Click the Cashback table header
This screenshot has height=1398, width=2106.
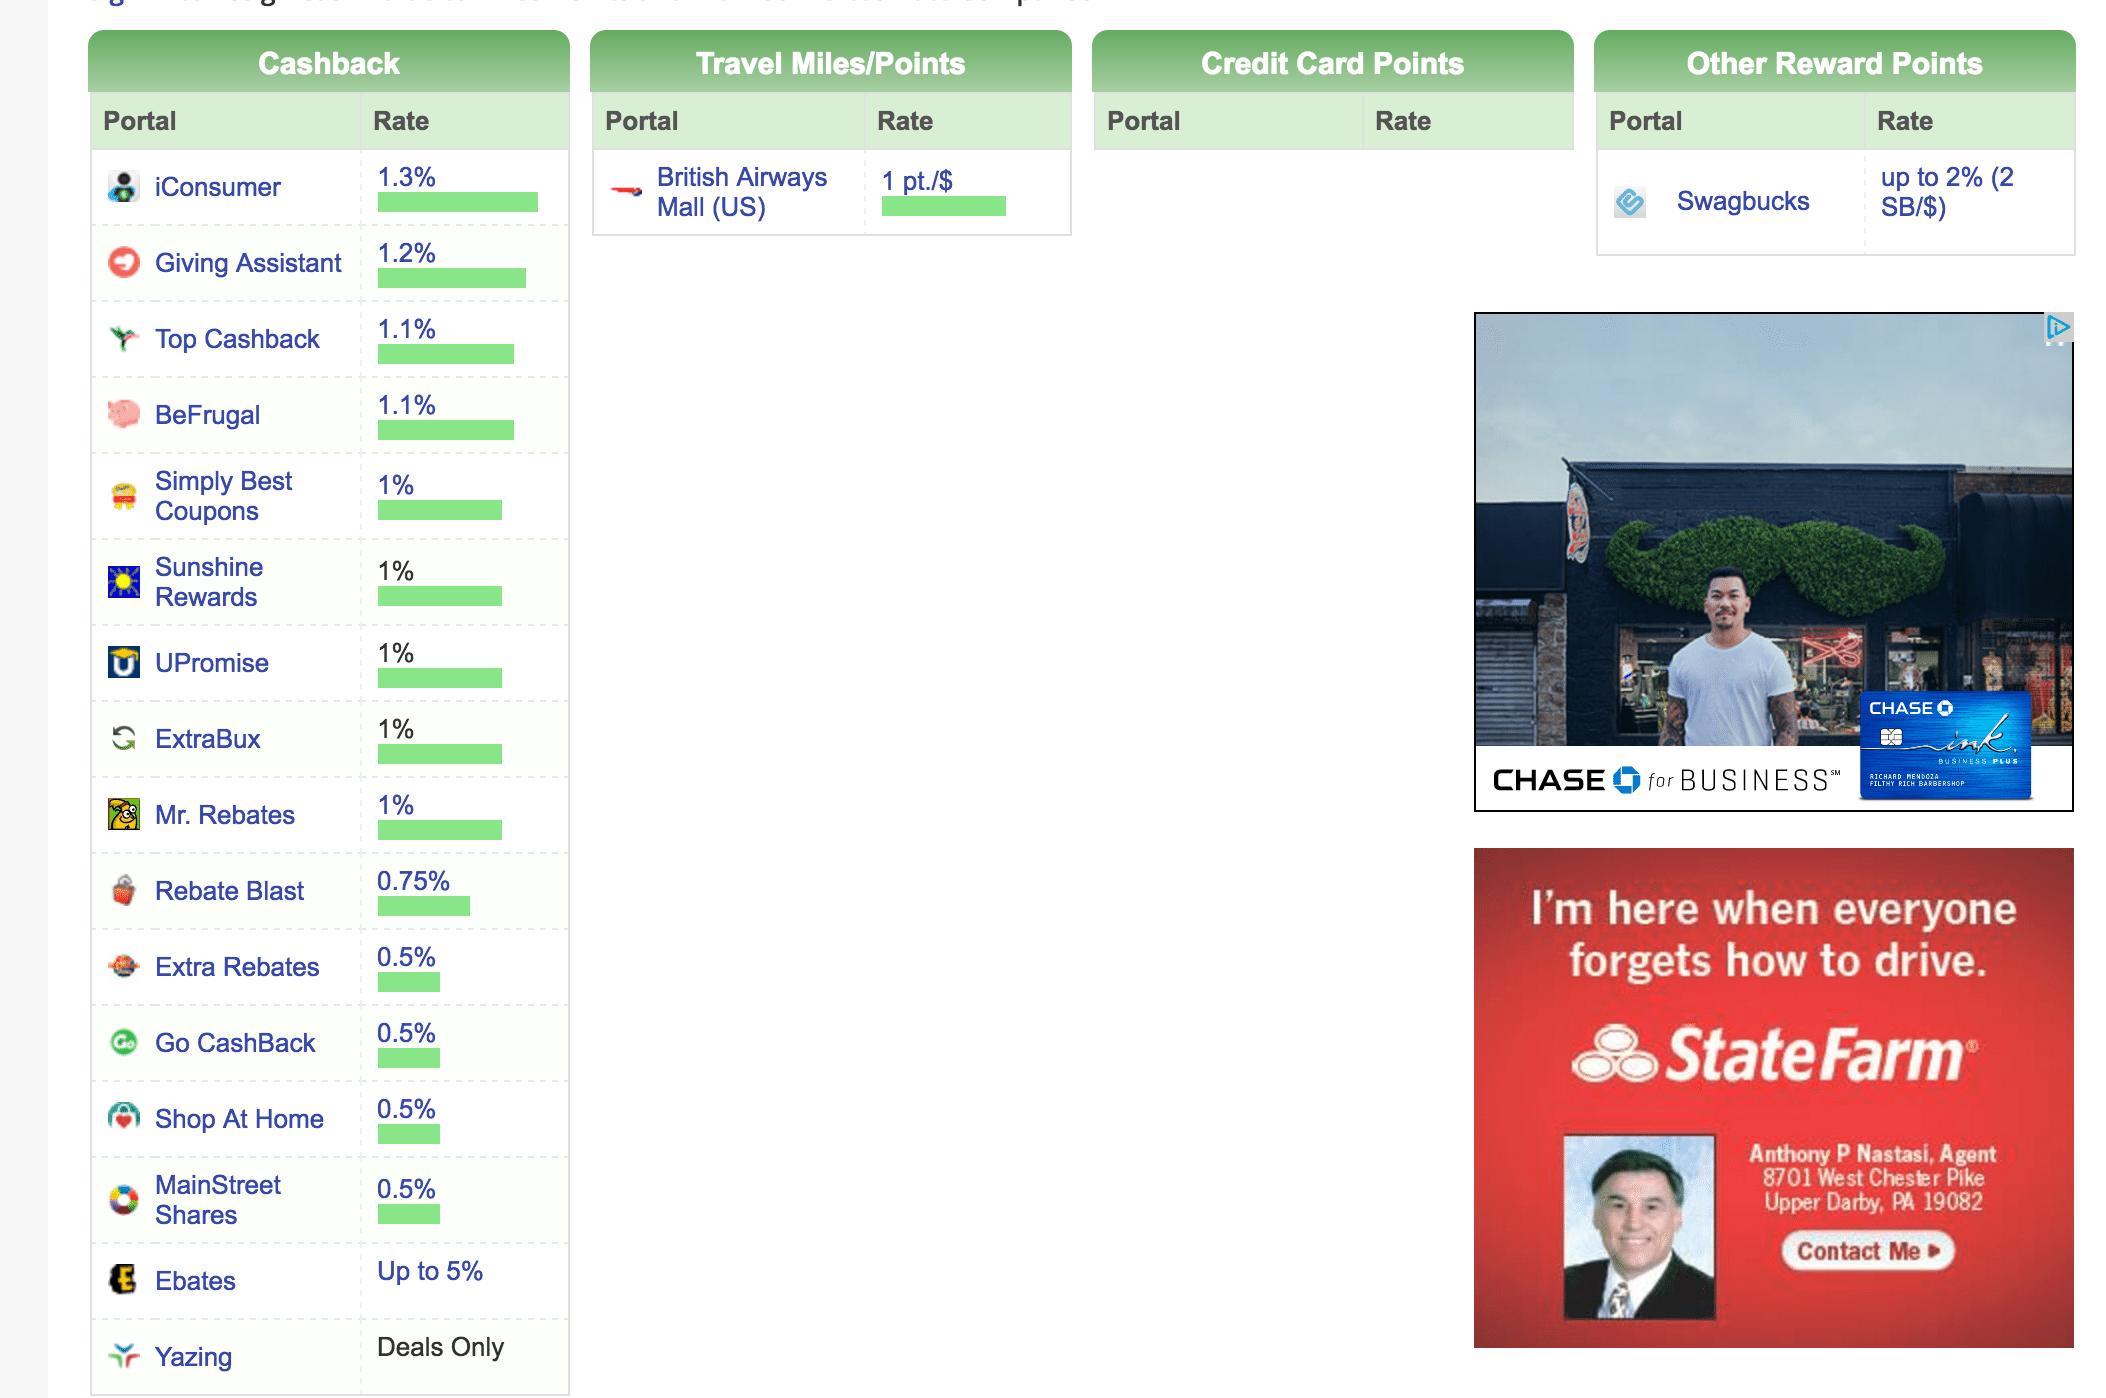(329, 63)
